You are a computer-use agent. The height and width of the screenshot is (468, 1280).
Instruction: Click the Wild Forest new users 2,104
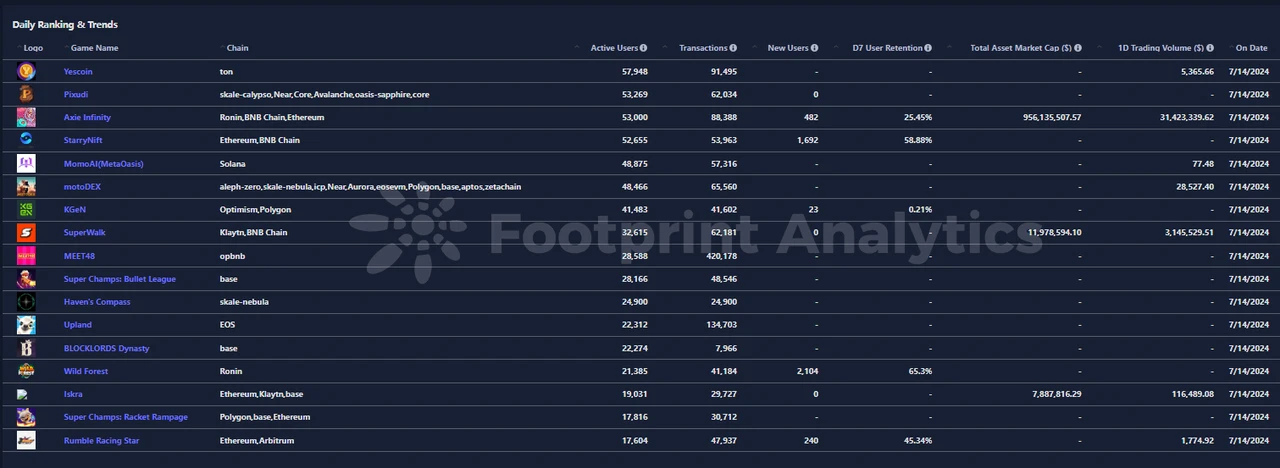pos(805,371)
